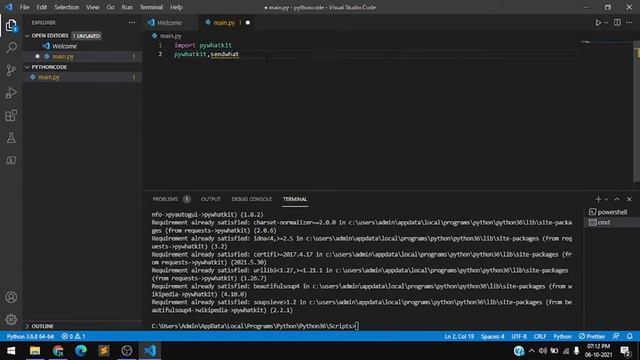This screenshot has width=640, height=360.
Task: Open Explorer views and more actions menu
Action: 132,22
